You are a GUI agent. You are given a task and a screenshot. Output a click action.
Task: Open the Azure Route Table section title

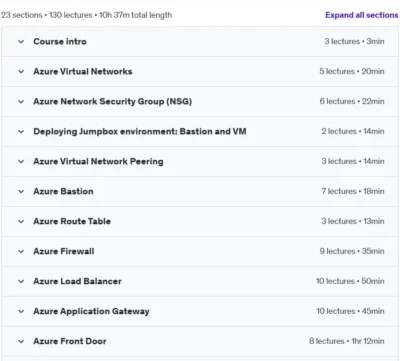pos(72,221)
